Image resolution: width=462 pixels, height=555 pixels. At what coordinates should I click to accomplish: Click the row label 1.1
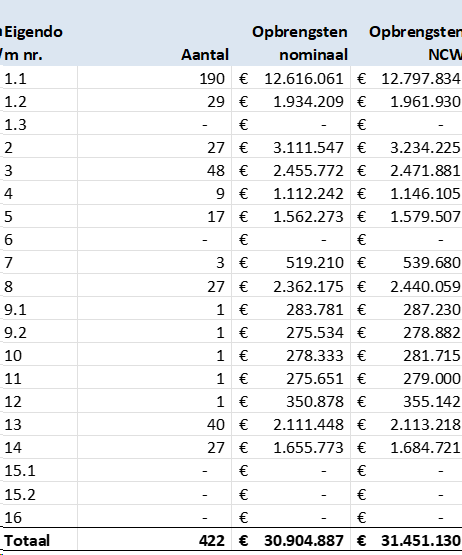(x=15, y=79)
